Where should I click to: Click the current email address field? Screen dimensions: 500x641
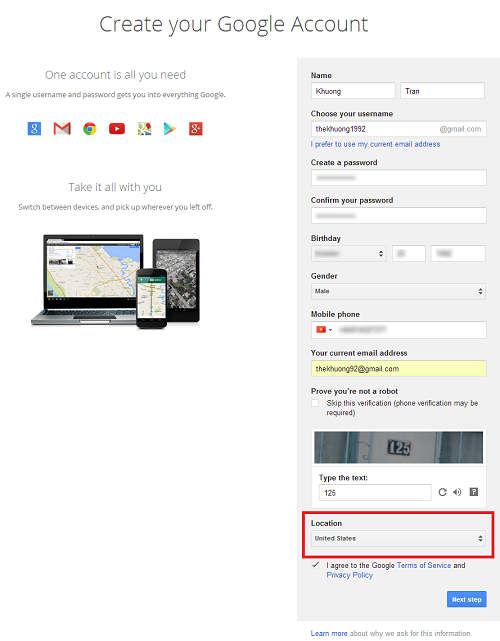click(399, 368)
